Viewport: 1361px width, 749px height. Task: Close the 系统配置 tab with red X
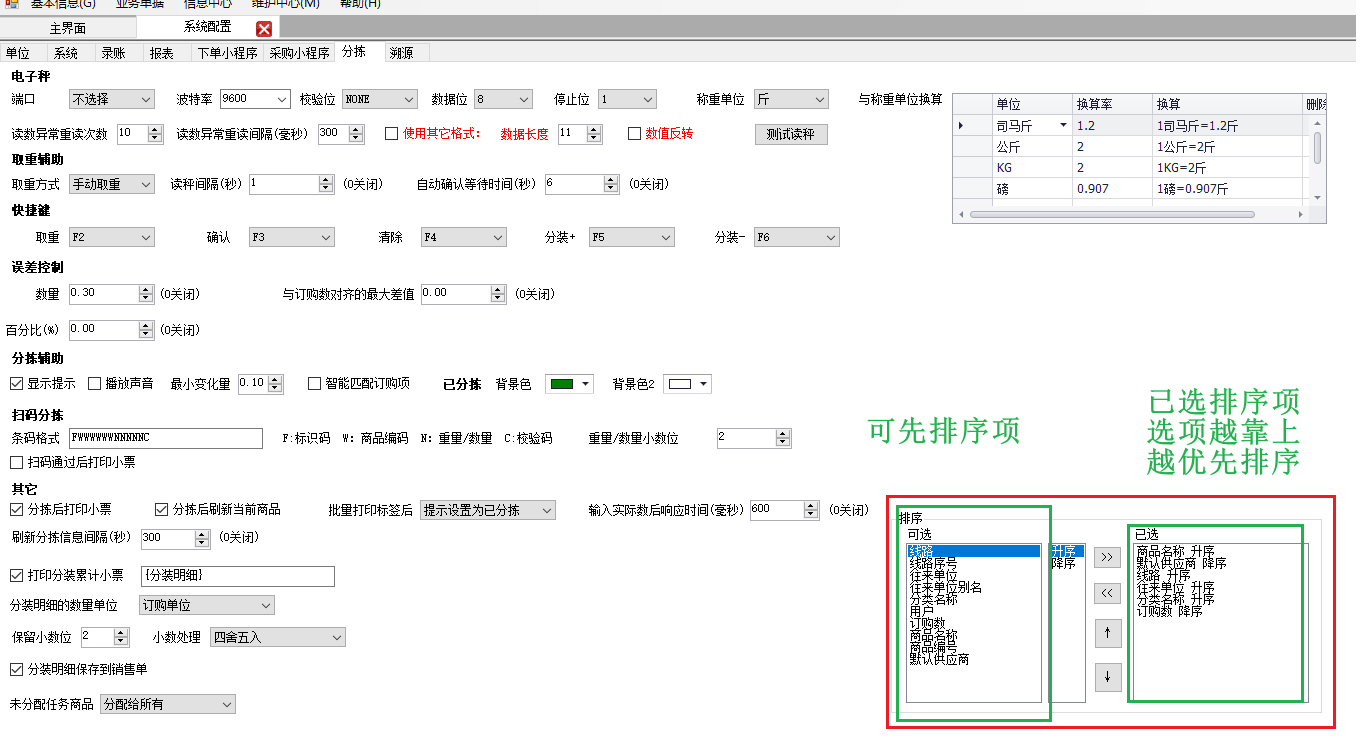pos(264,29)
